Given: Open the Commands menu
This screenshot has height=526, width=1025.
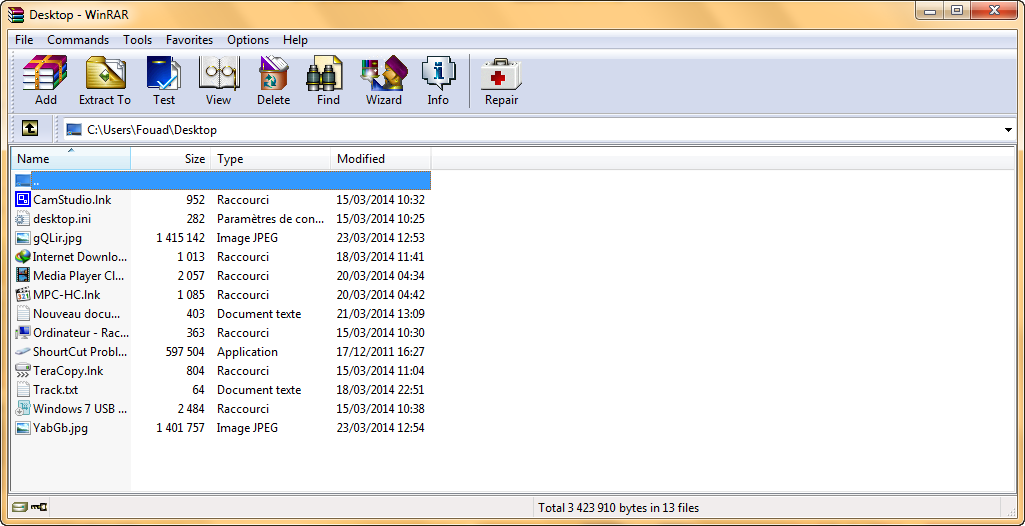Looking at the screenshot, I should tap(78, 40).
